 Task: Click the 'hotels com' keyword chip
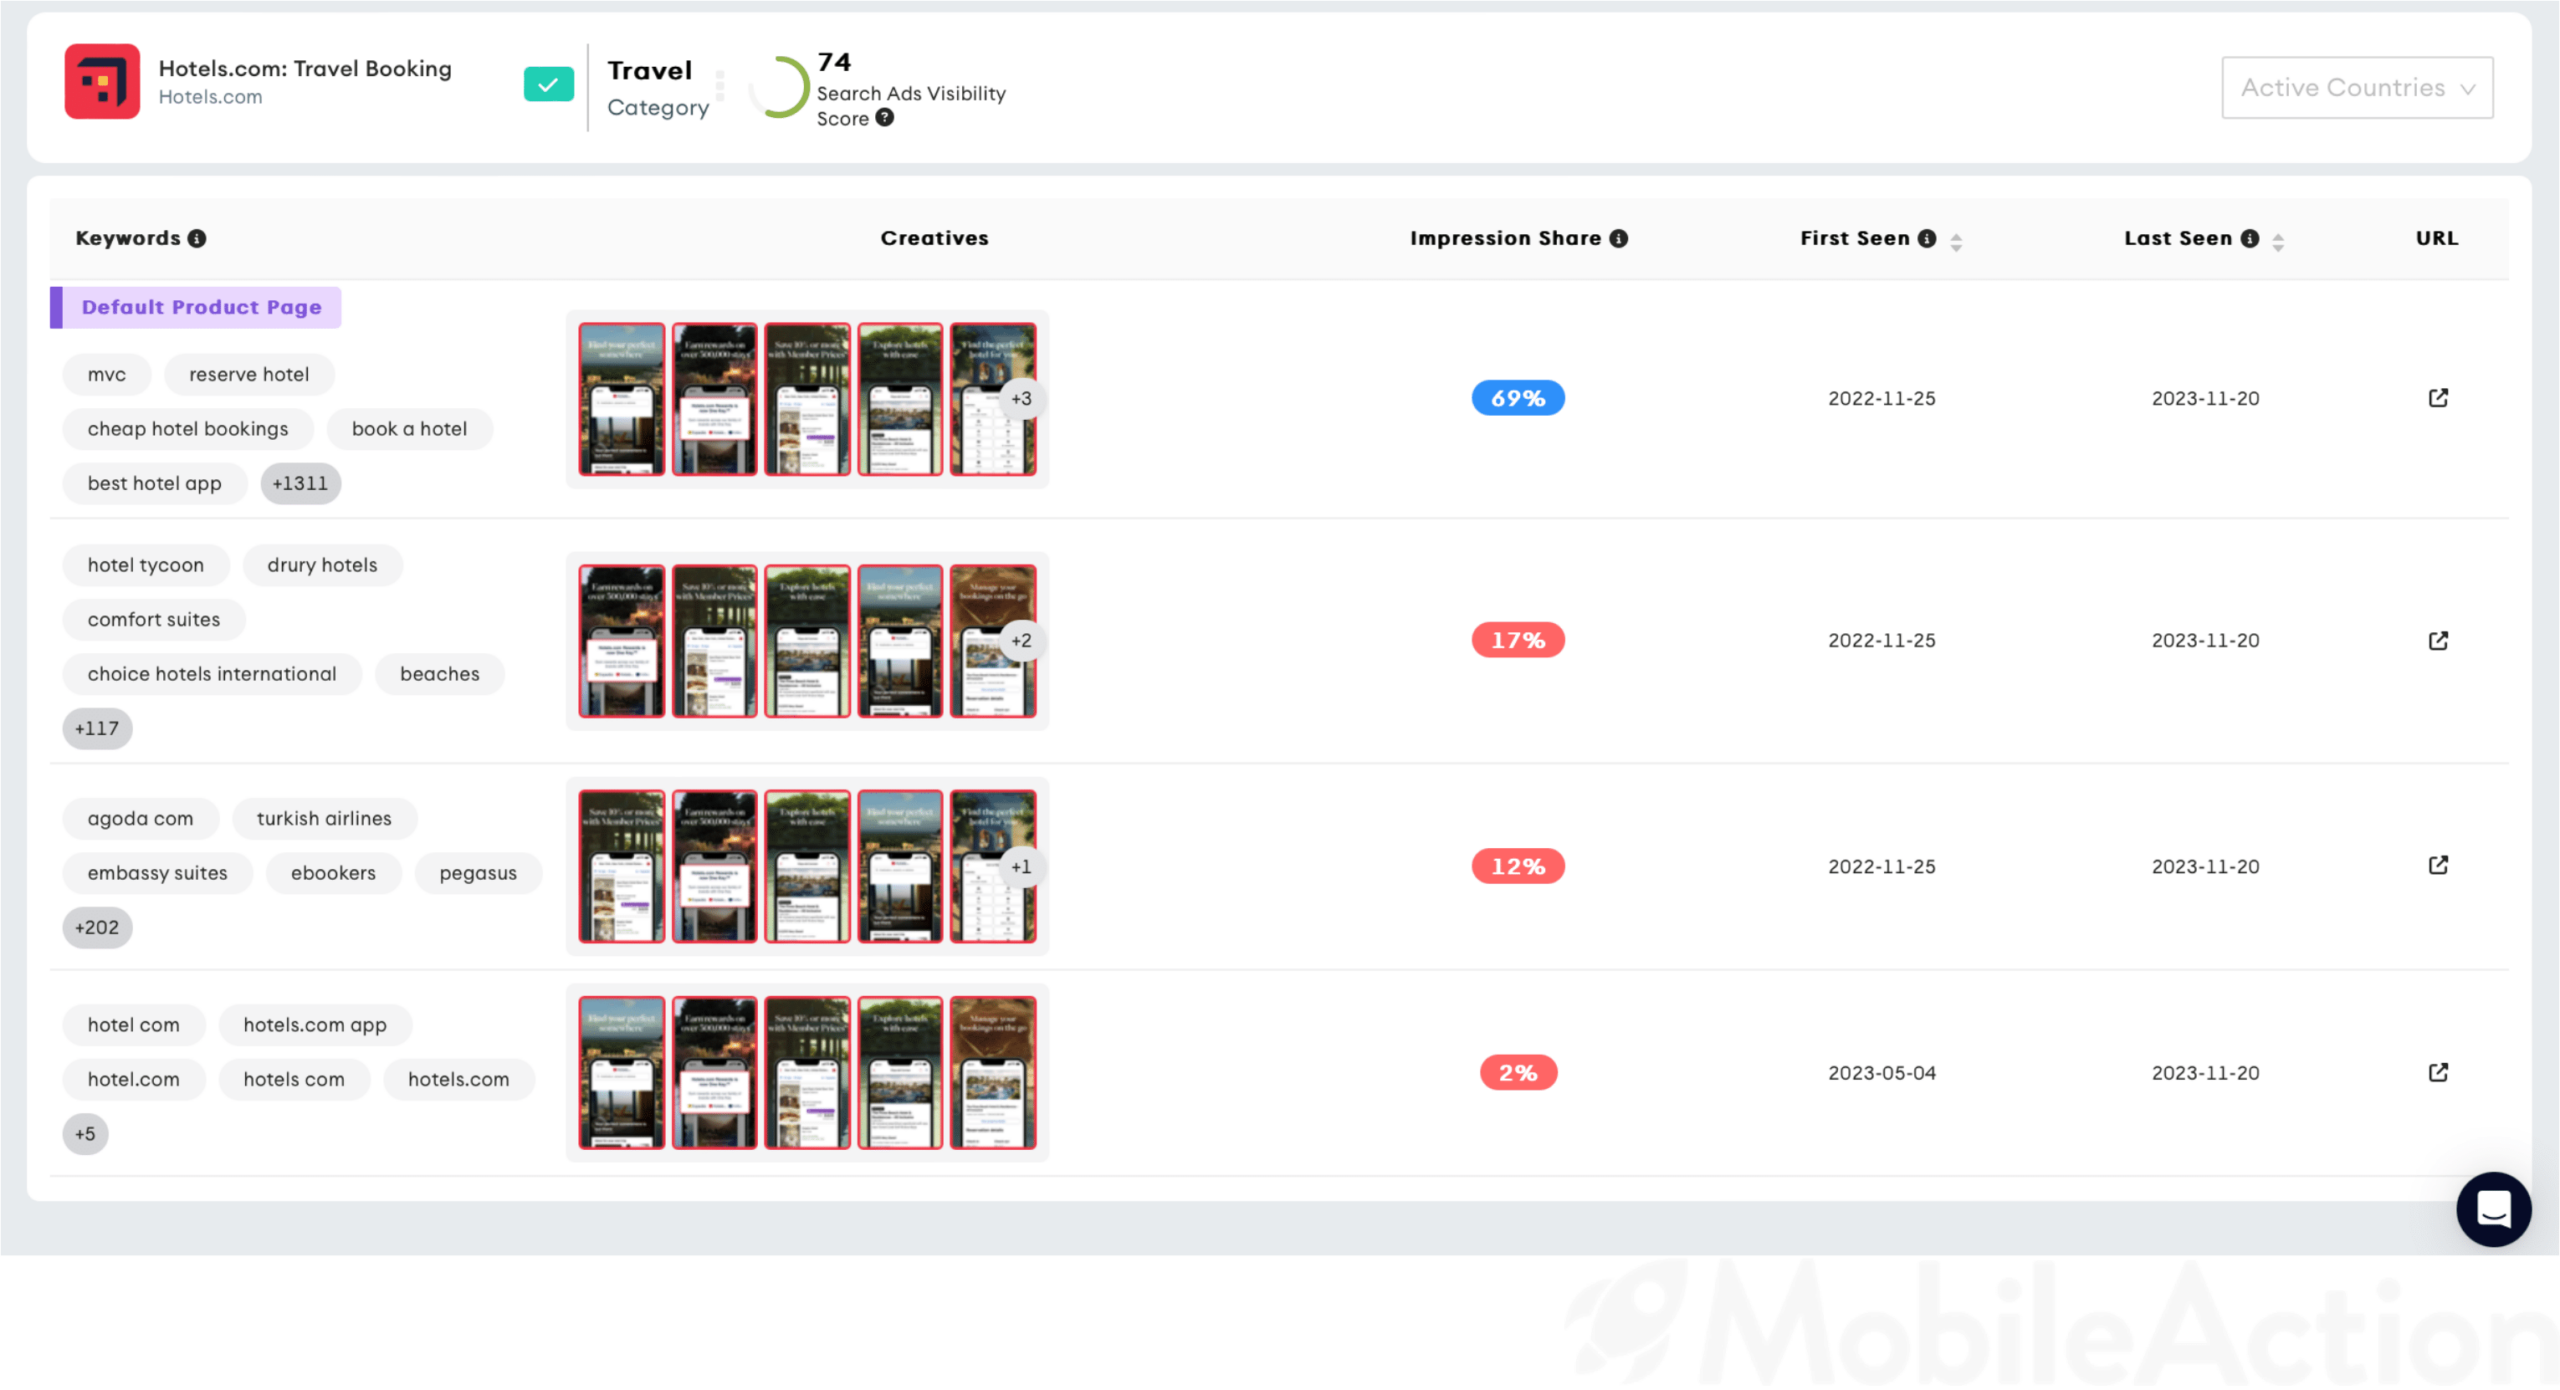294,1080
